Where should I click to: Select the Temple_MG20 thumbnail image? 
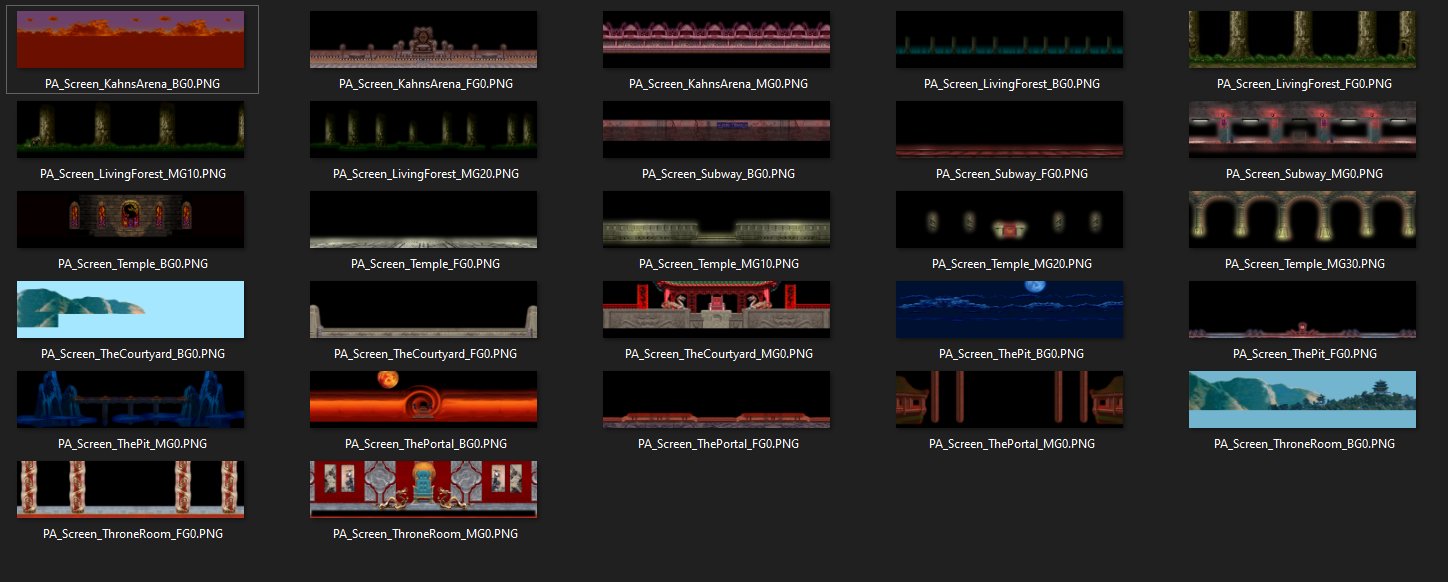point(1010,220)
